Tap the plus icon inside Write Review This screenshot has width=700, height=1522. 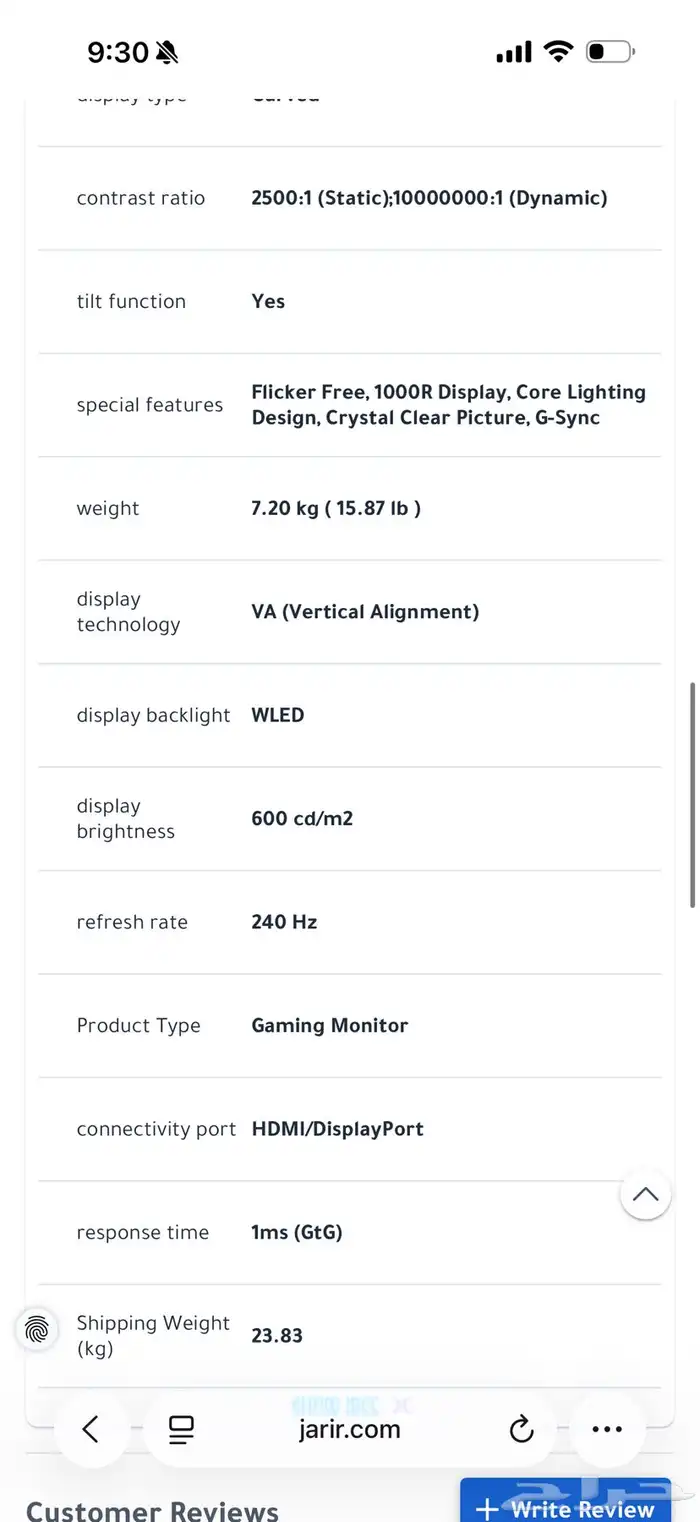[486, 1510]
